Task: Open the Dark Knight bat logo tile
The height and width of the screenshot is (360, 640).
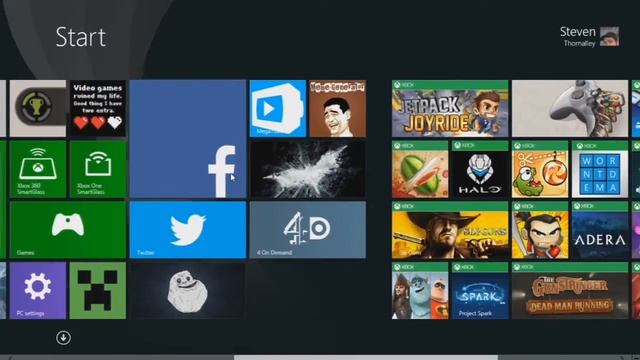Action: click(x=308, y=169)
